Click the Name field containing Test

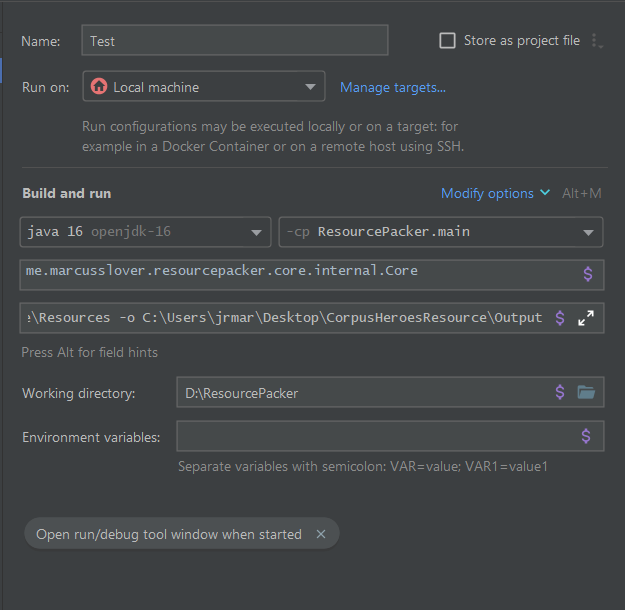pos(235,40)
